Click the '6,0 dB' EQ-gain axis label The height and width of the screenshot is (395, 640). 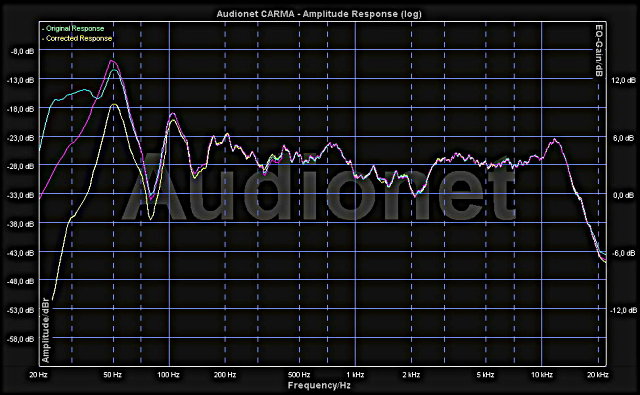pyautogui.click(x=623, y=138)
